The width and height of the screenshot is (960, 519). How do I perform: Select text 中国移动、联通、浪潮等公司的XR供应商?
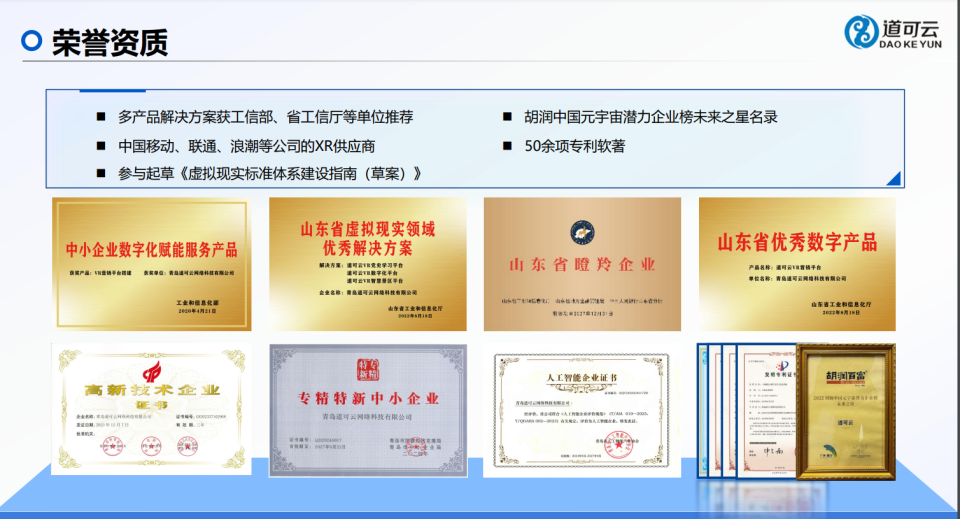click(247, 146)
